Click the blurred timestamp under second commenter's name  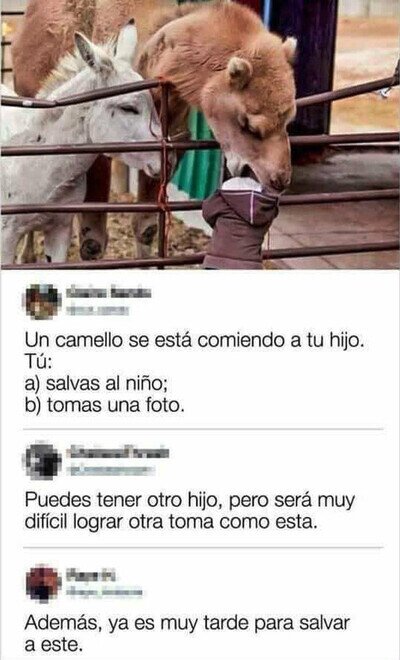tap(112, 470)
